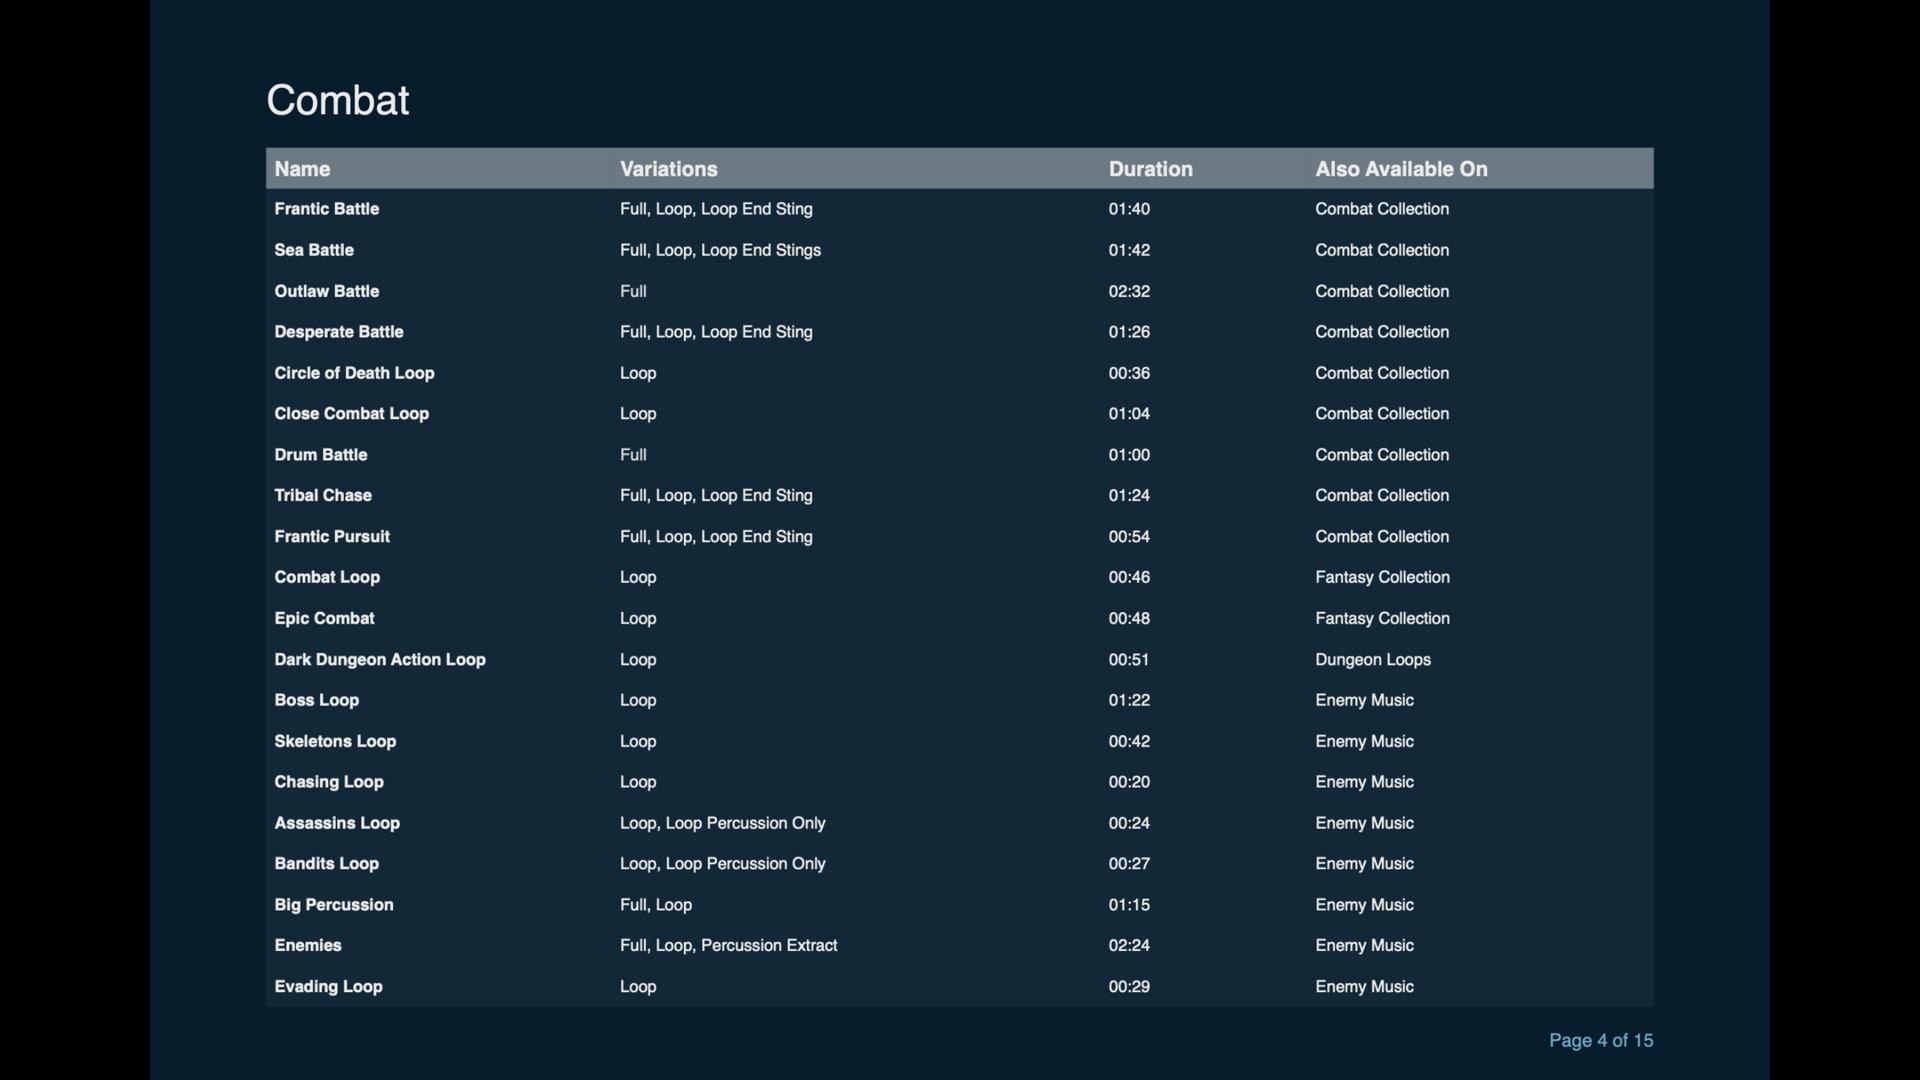
Task: Sort the table by Name column
Action: pyautogui.click(x=302, y=169)
